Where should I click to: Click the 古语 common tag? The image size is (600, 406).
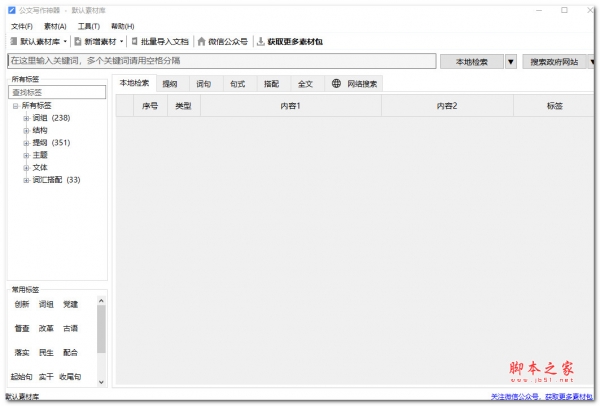tap(70, 328)
